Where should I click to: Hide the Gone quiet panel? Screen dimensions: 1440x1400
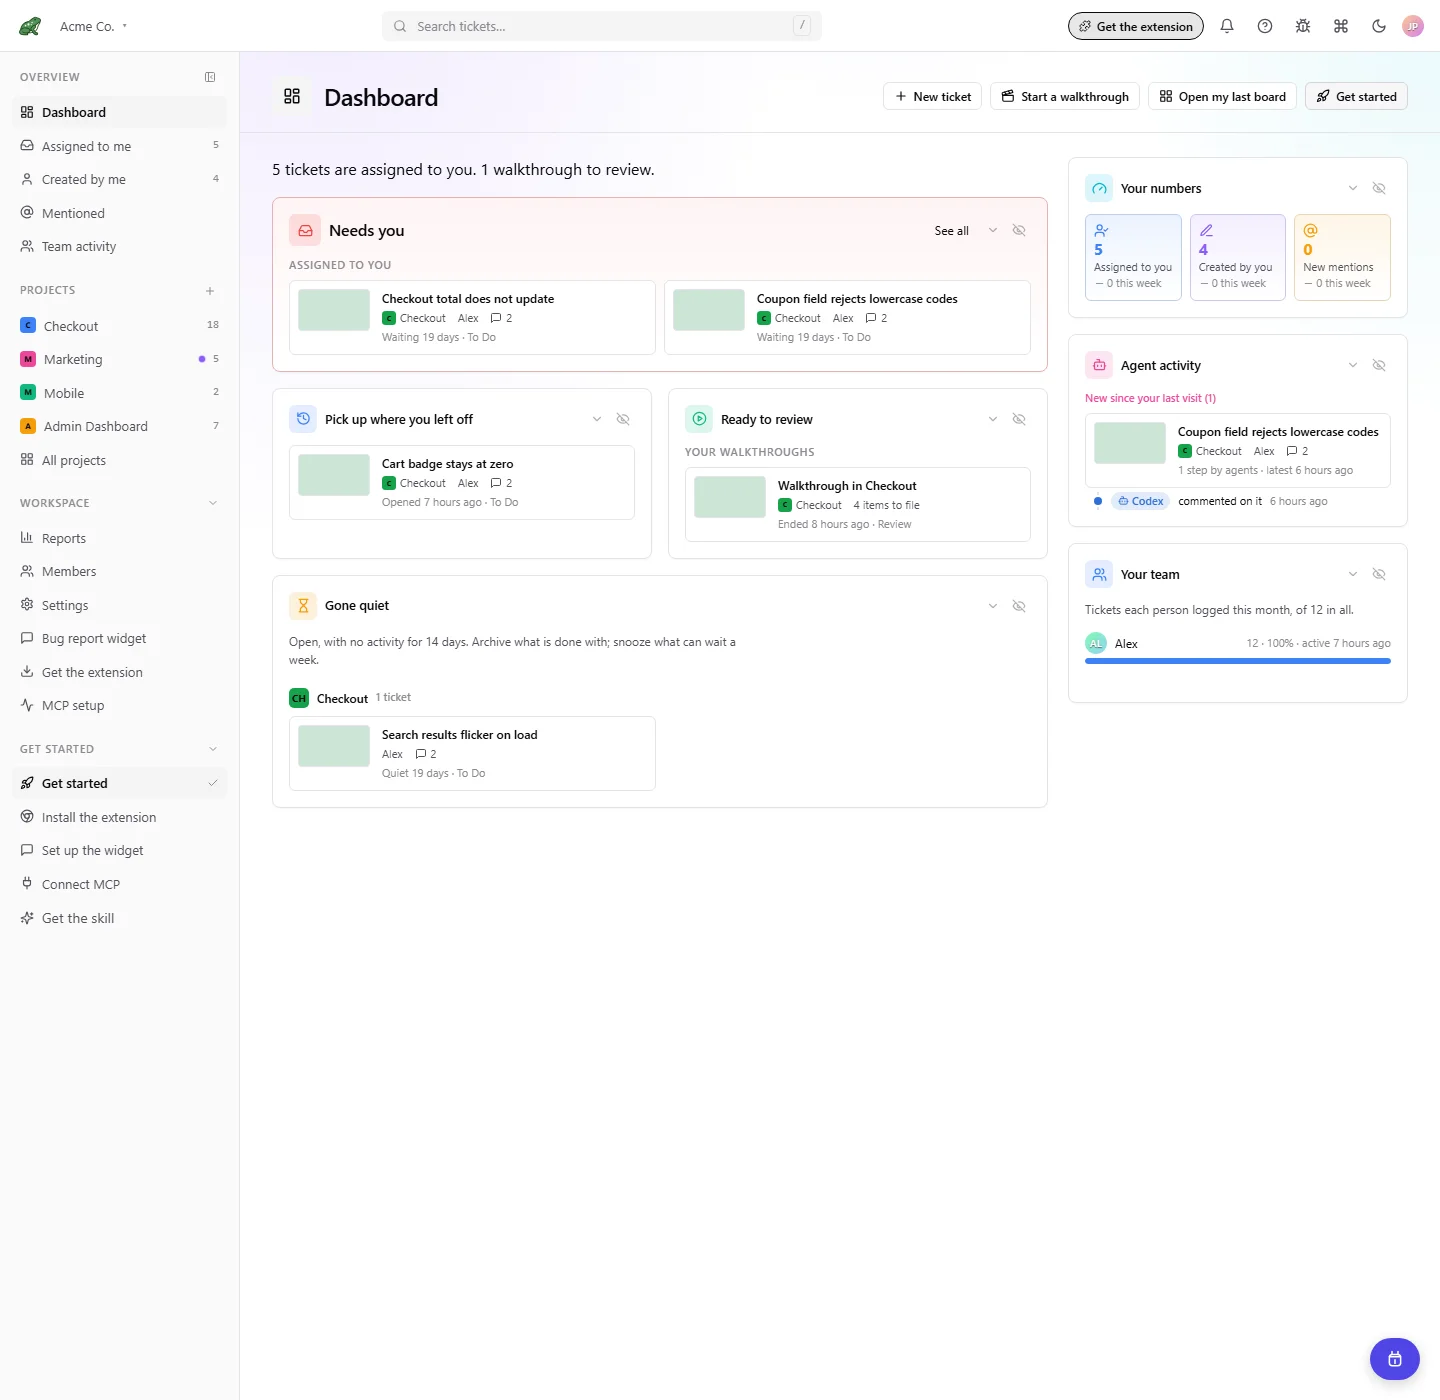(1019, 606)
